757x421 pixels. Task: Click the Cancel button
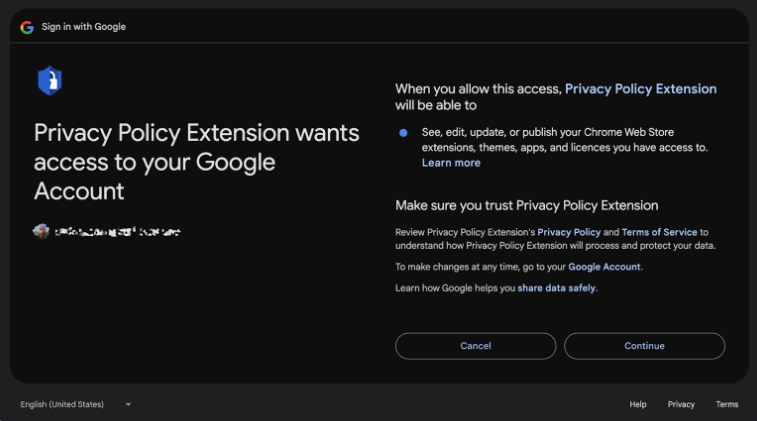(x=476, y=346)
